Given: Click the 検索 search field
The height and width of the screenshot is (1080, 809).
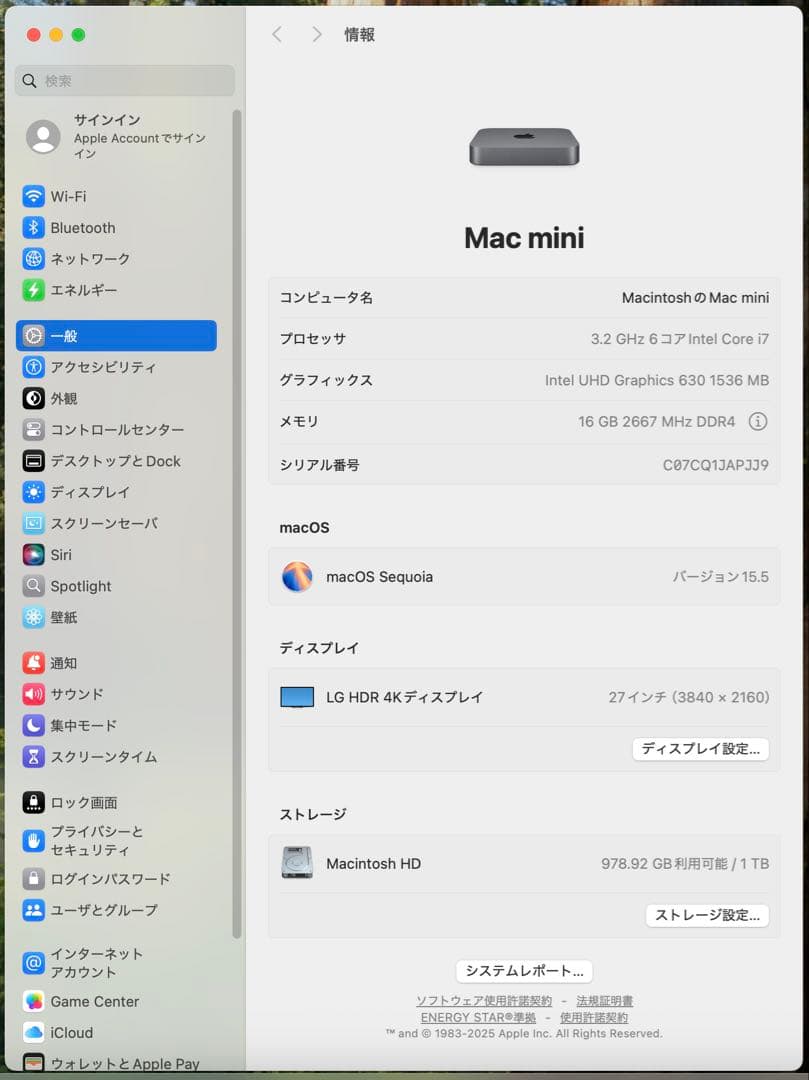Looking at the screenshot, I should coord(124,80).
